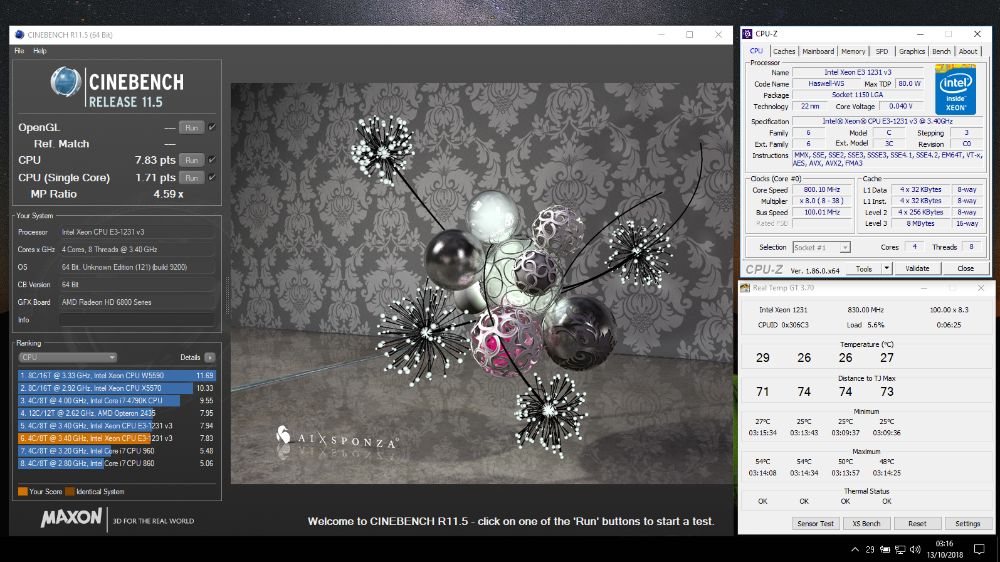This screenshot has height=562, width=1000.
Task: Select ranking row E3-1231 v3 scoring 7.94
Action: [x=116, y=425]
